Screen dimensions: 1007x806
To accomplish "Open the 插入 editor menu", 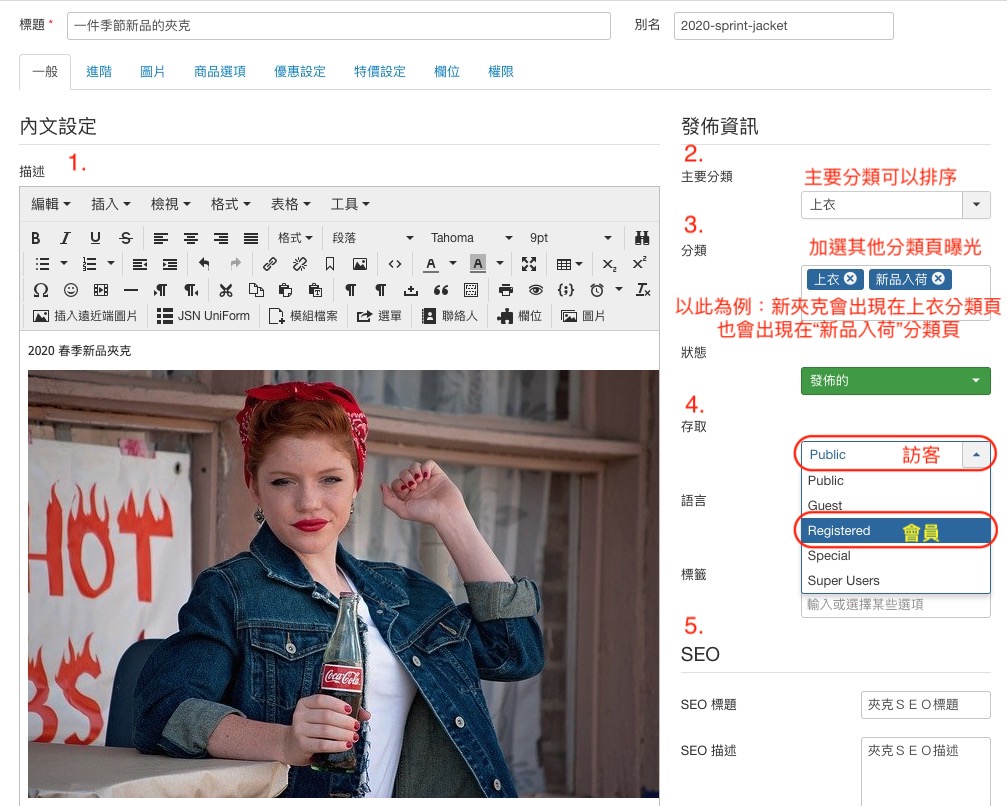I will coord(110,204).
